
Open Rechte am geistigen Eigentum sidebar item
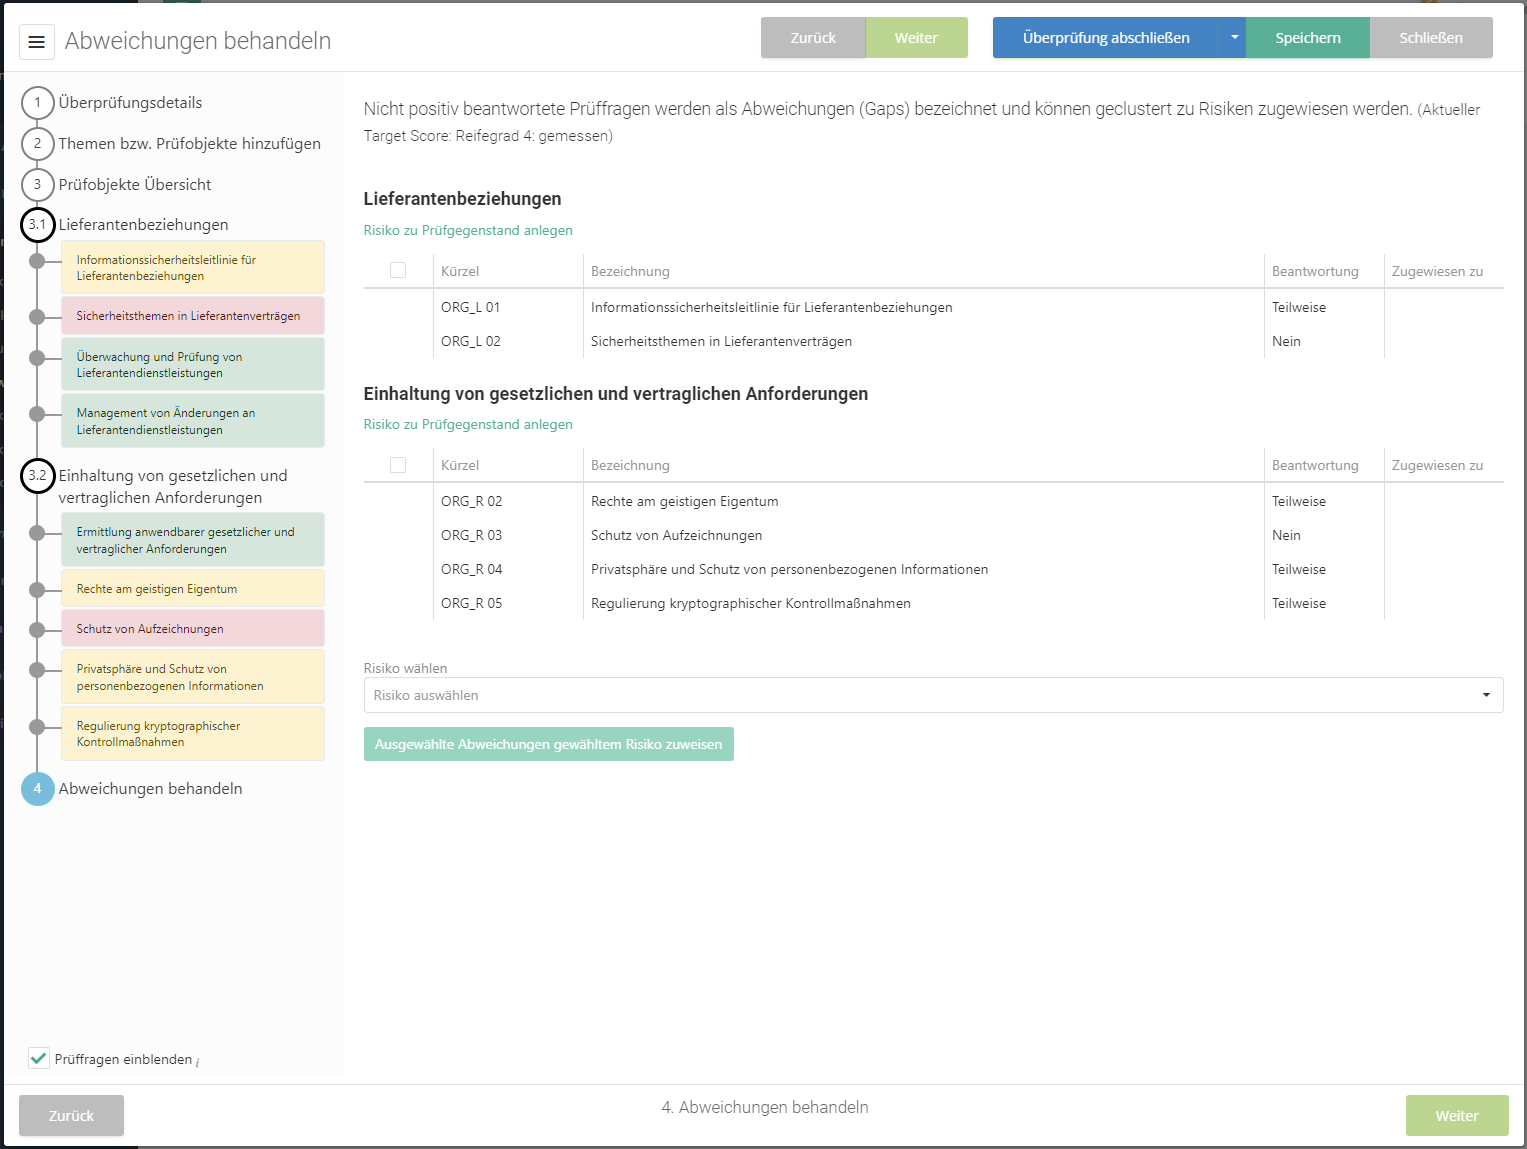pyautogui.click(x=193, y=589)
